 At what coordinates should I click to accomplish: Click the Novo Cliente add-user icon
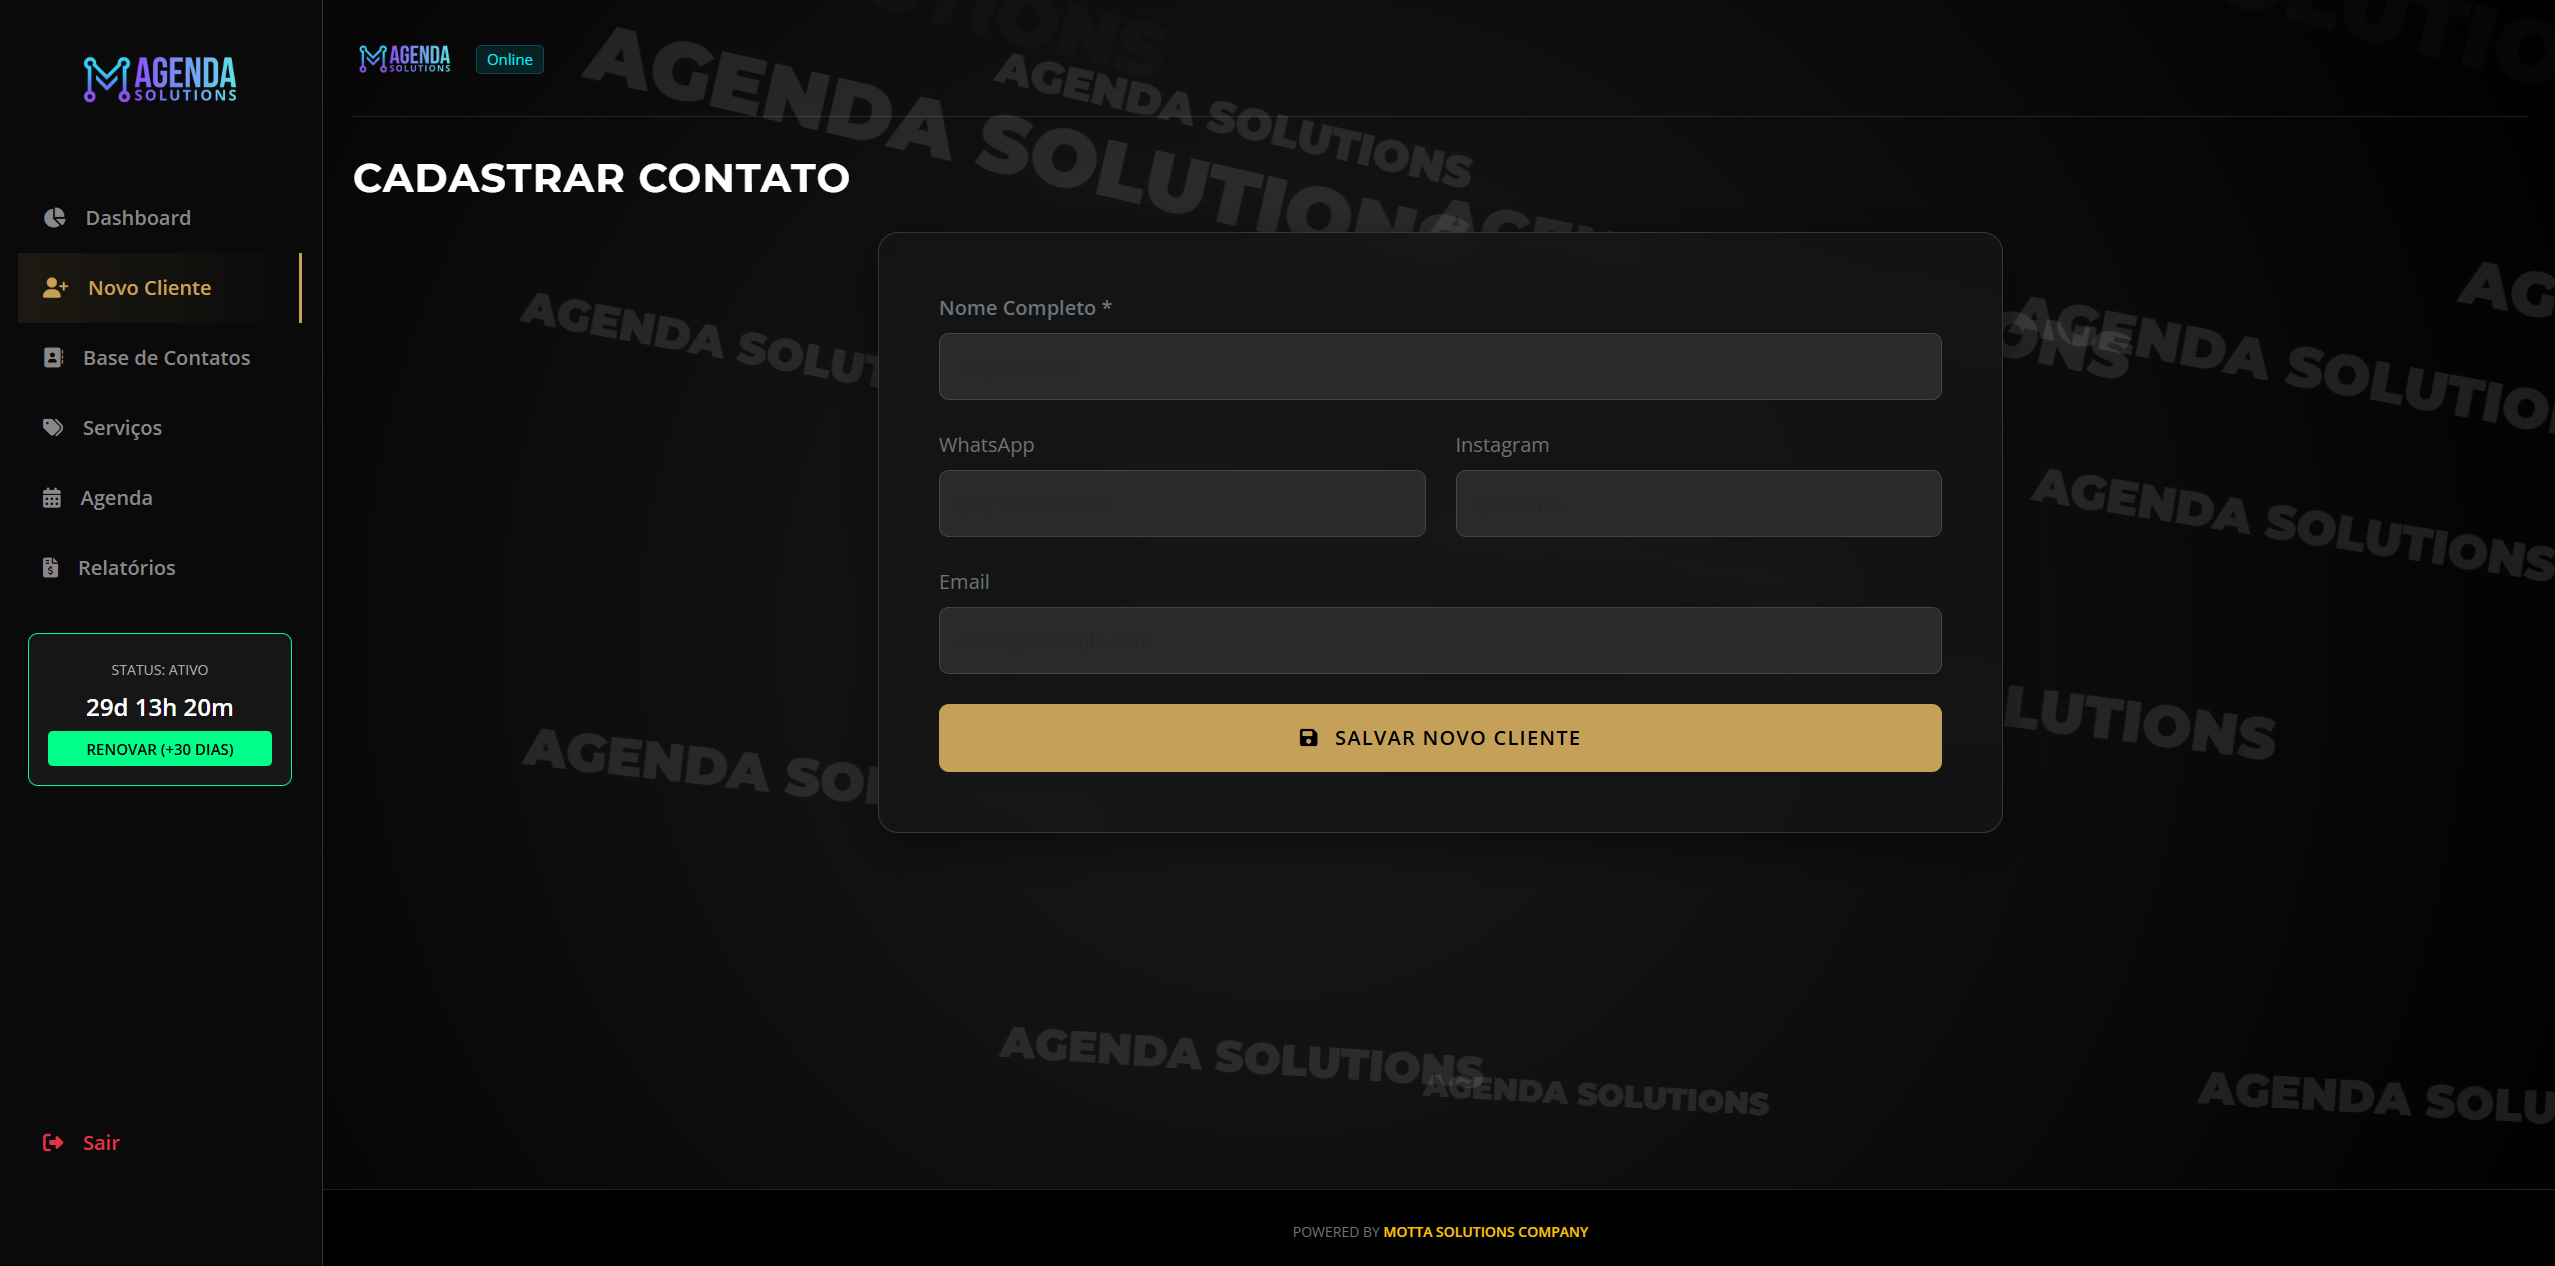tap(55, 288)
